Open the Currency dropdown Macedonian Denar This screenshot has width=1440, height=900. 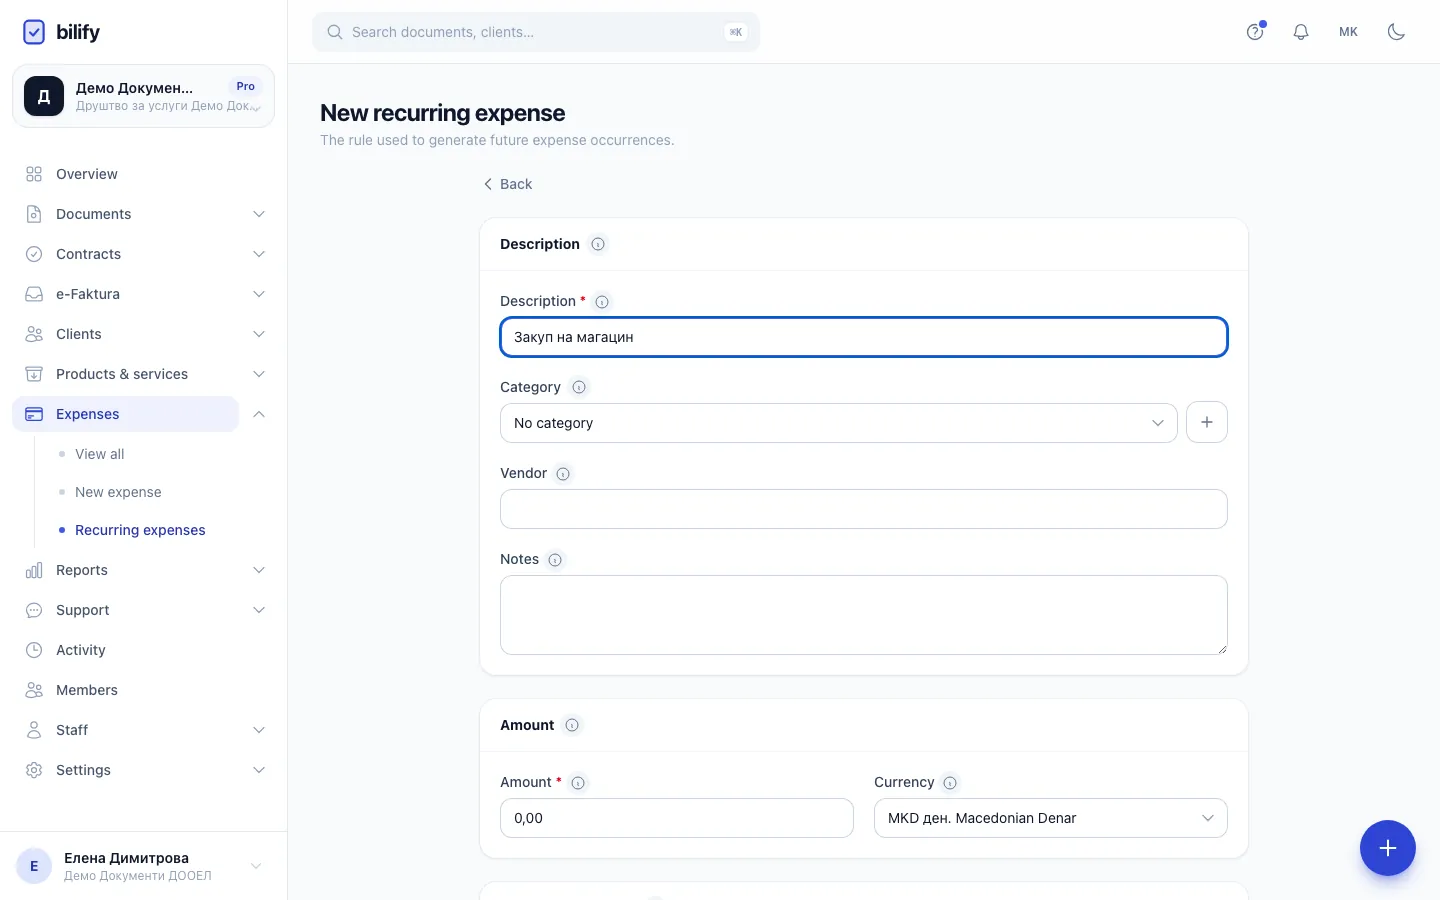1050,818
